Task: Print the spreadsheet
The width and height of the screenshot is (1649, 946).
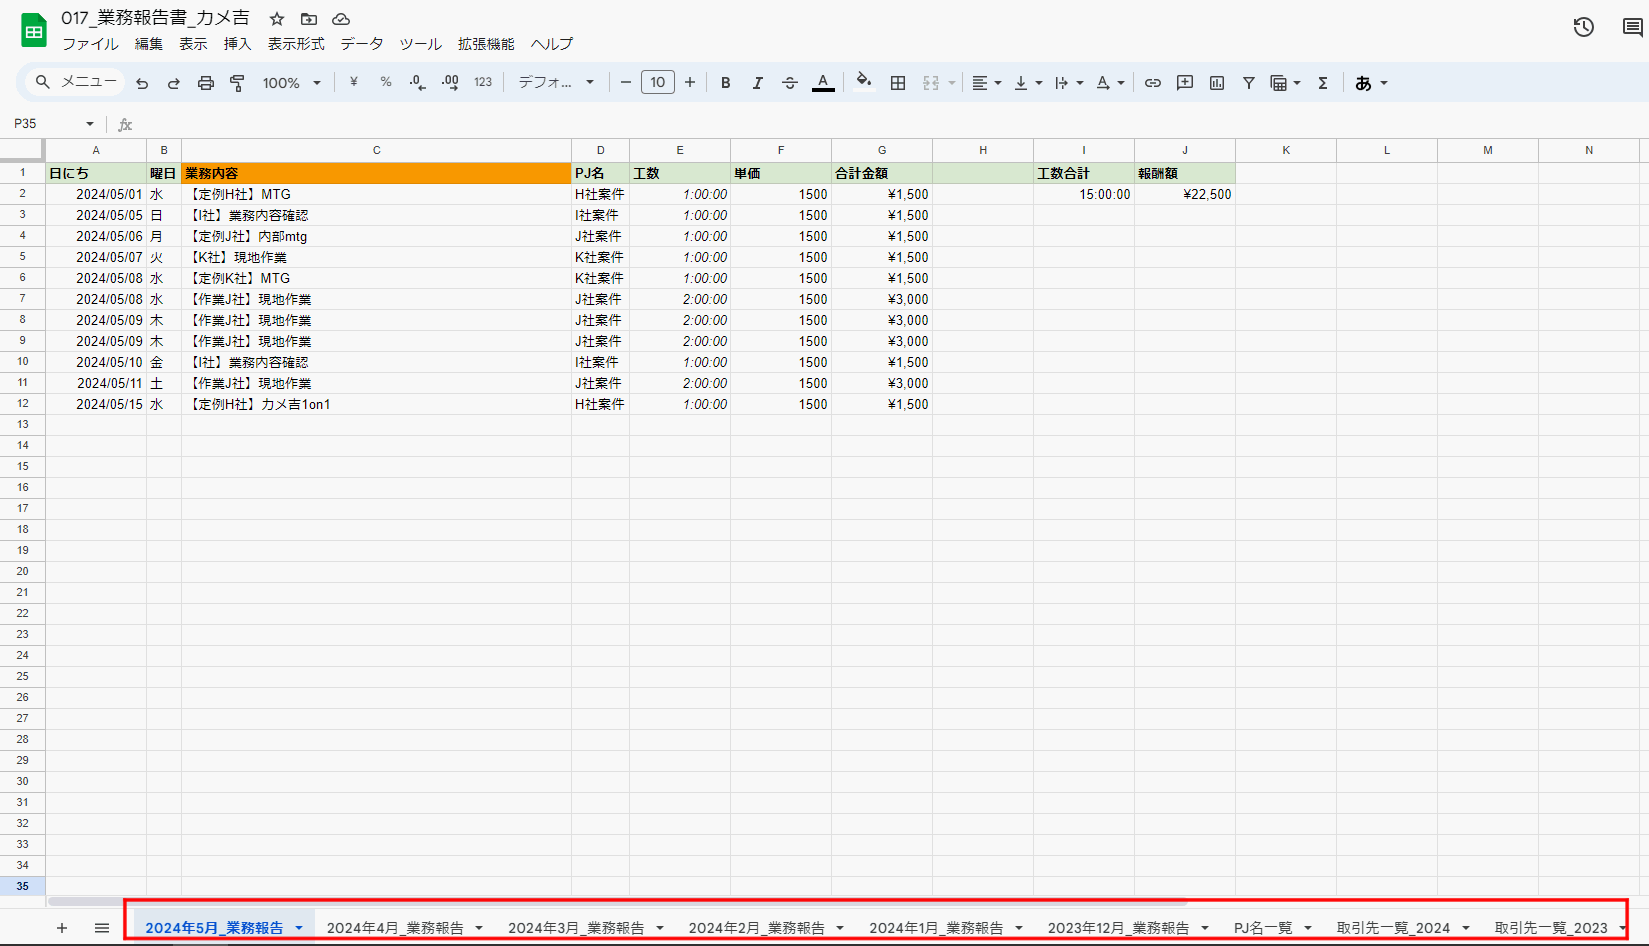Action: tap(206, 83)
